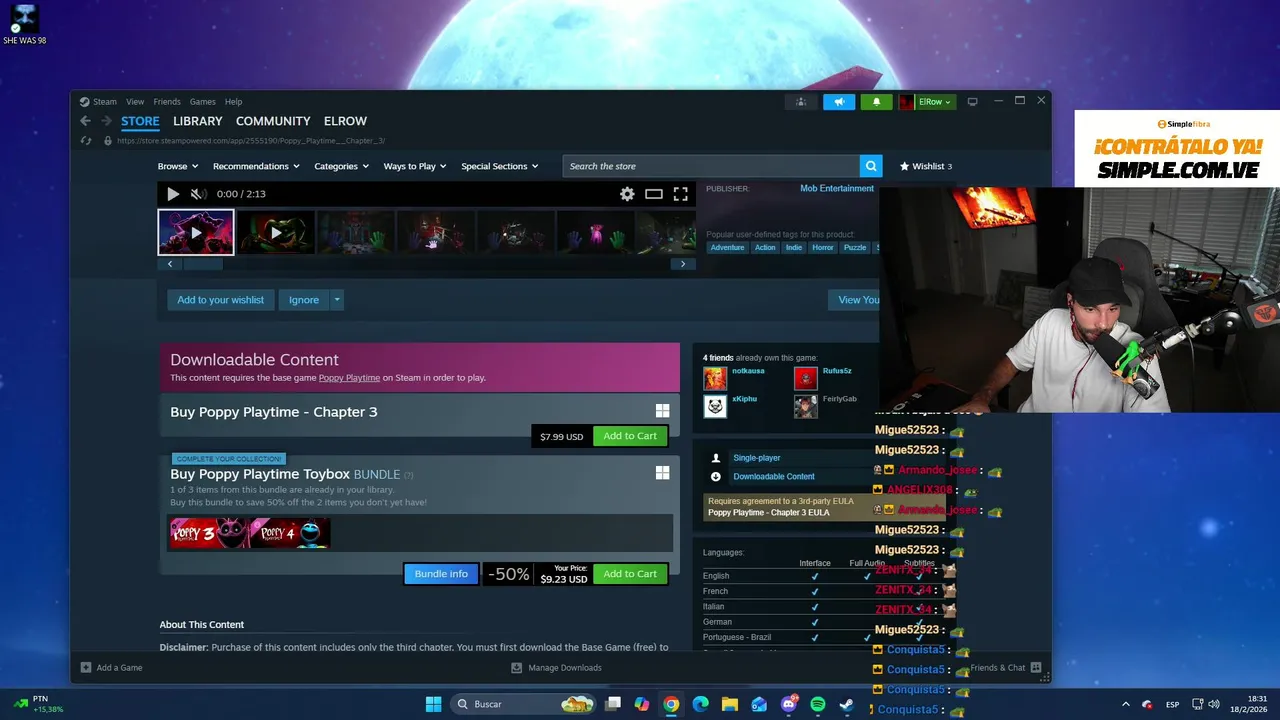
Task: Open the green notifications bell
Action: pyautogui.click(x=877, y=102)
